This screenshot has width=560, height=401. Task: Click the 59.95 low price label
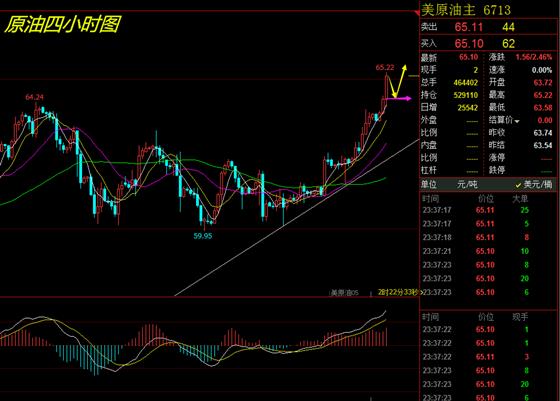pyautogui.click(x=202, y=236)
